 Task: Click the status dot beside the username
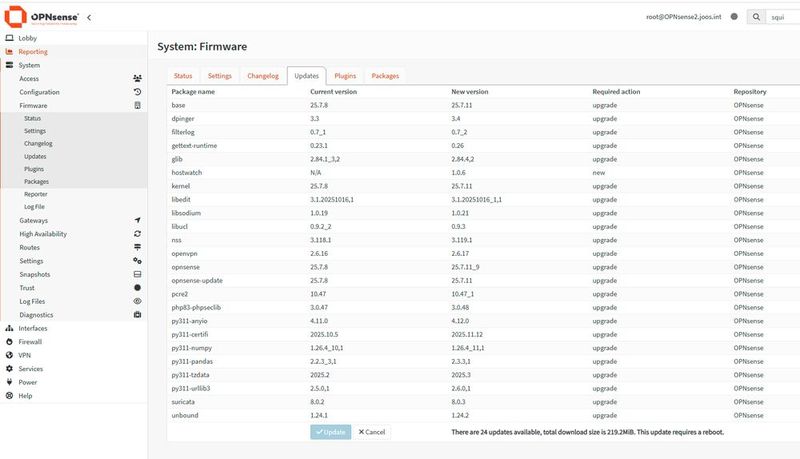click(x=734, y=16)
